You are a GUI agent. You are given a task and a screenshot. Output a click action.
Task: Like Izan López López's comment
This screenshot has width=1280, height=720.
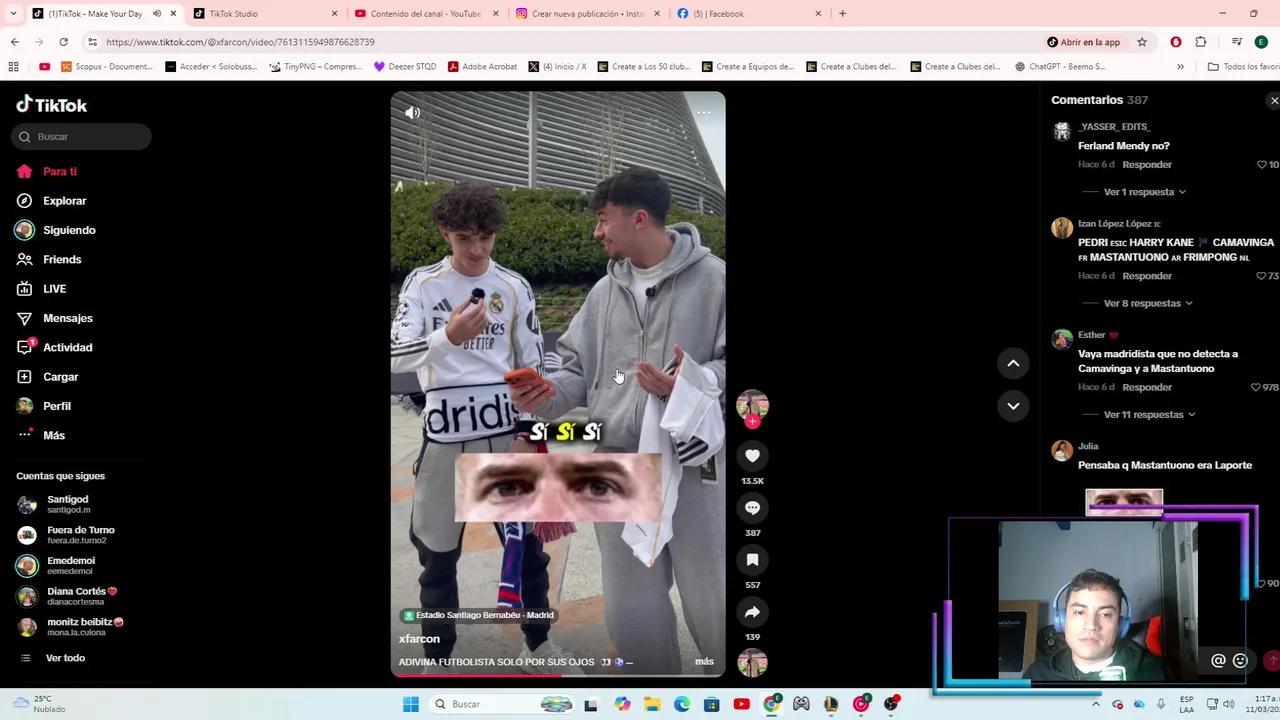1262,275
